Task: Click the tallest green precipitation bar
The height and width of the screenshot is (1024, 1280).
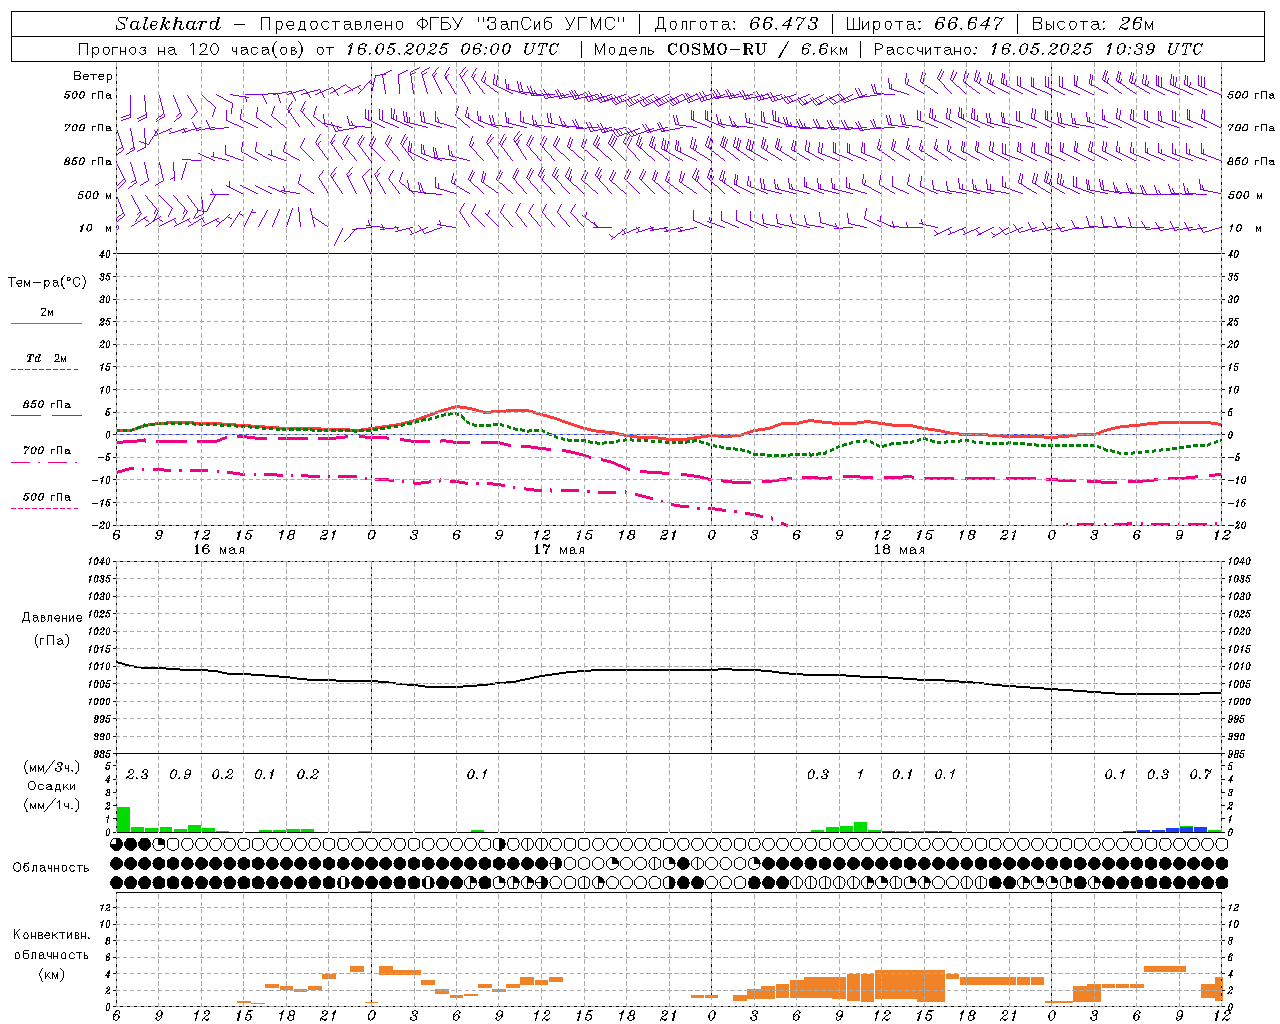Action: (124, 819)
